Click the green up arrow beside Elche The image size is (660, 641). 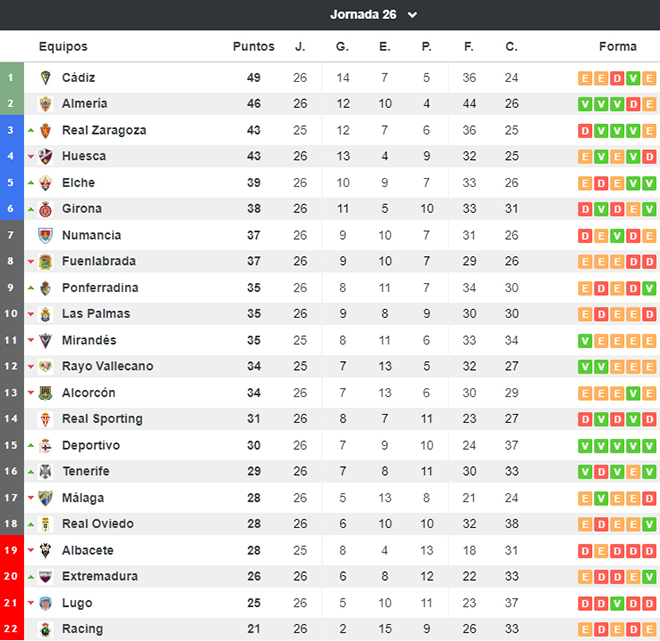pyautogui.click(x=31, y=183)
